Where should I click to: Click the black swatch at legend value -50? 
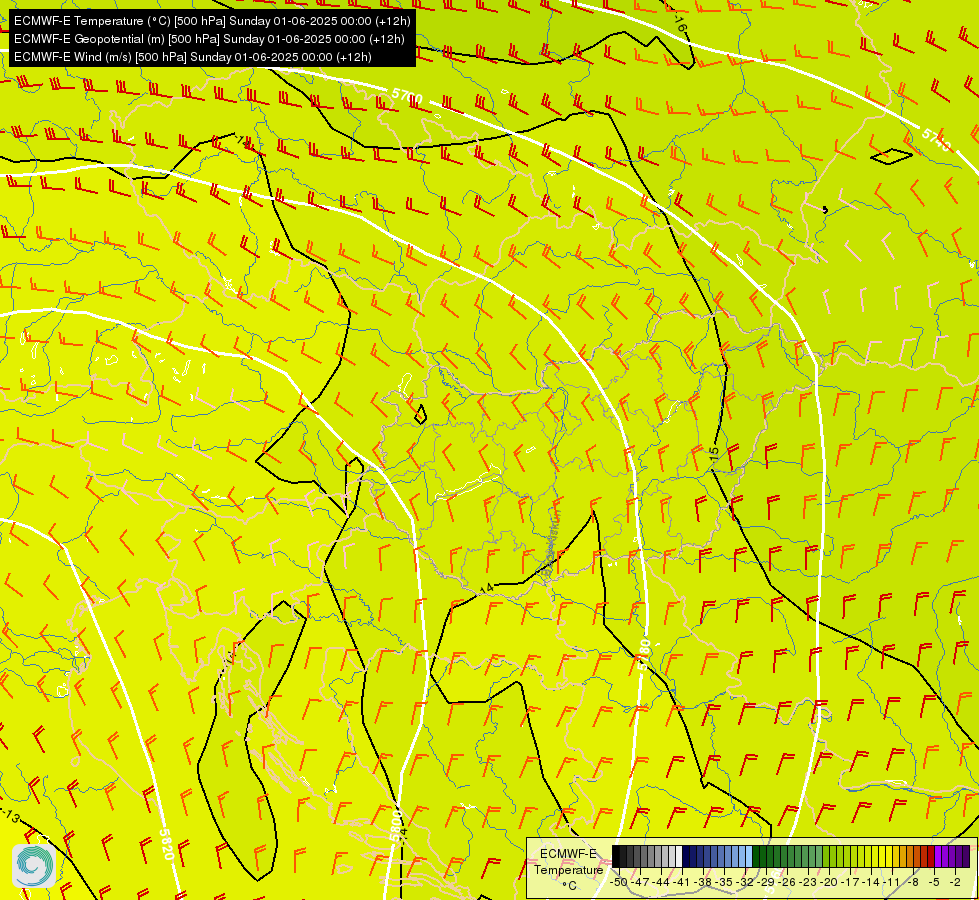click(616, 856)
